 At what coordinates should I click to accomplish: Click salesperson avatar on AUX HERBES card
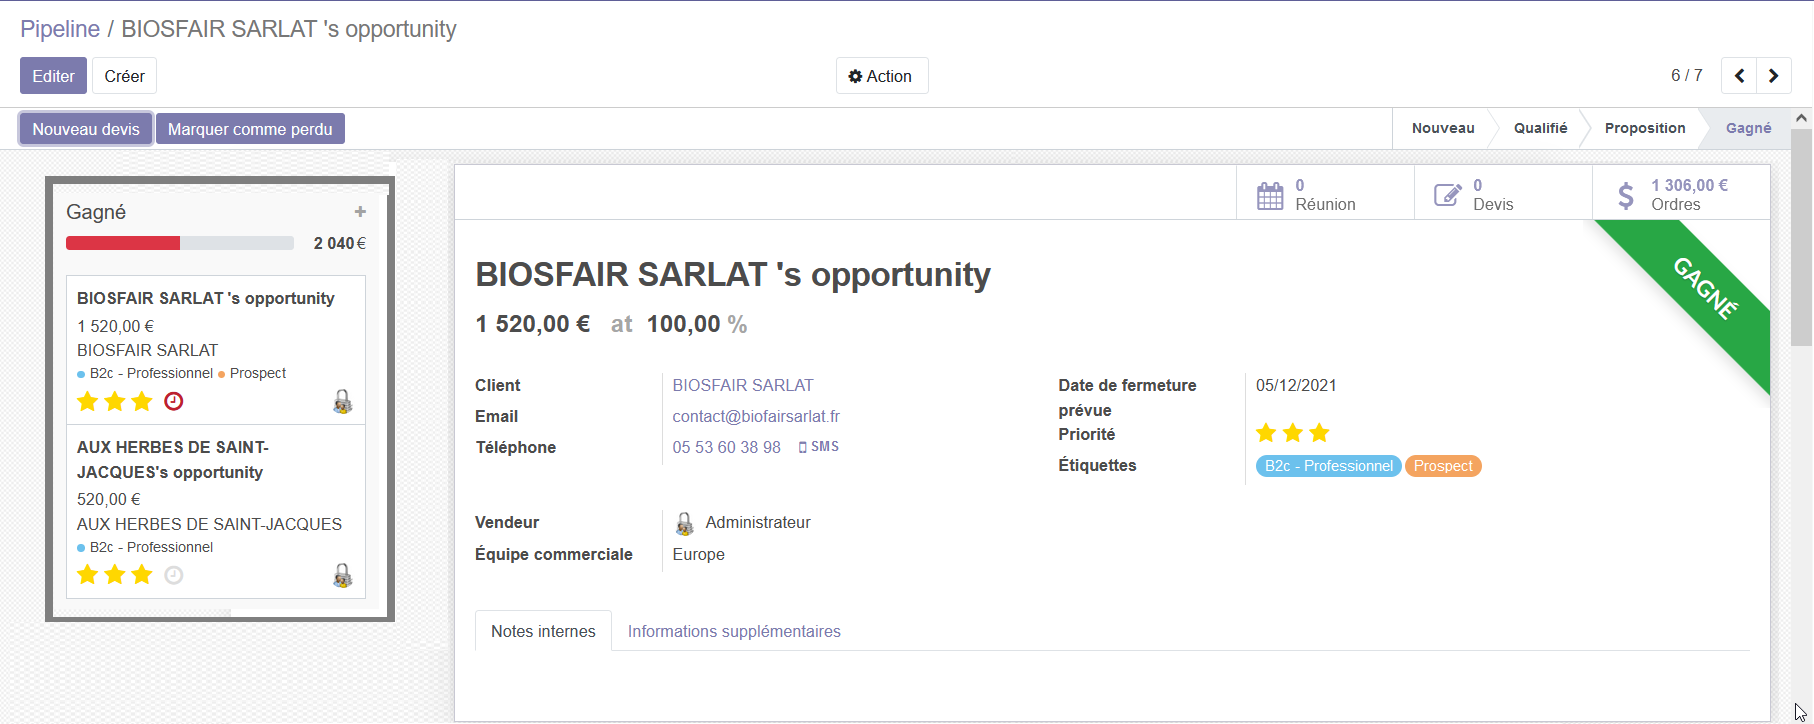(x=342, y=575)
